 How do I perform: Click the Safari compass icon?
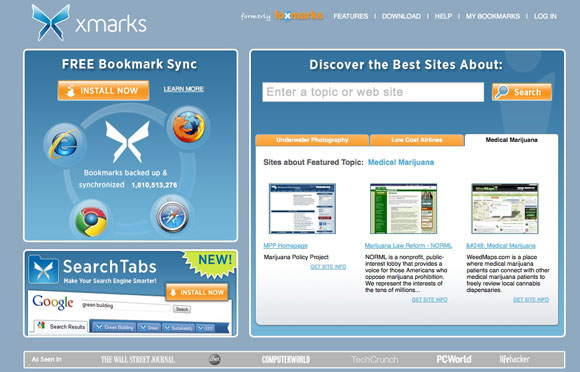(x=173, y=217)
